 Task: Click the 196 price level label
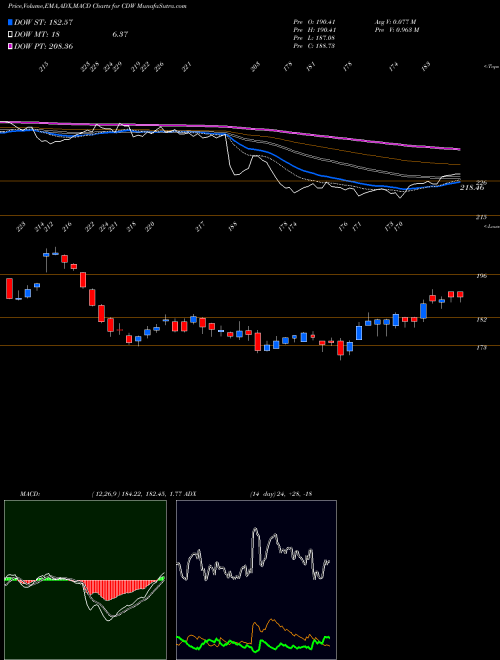[x=482, y=276]
